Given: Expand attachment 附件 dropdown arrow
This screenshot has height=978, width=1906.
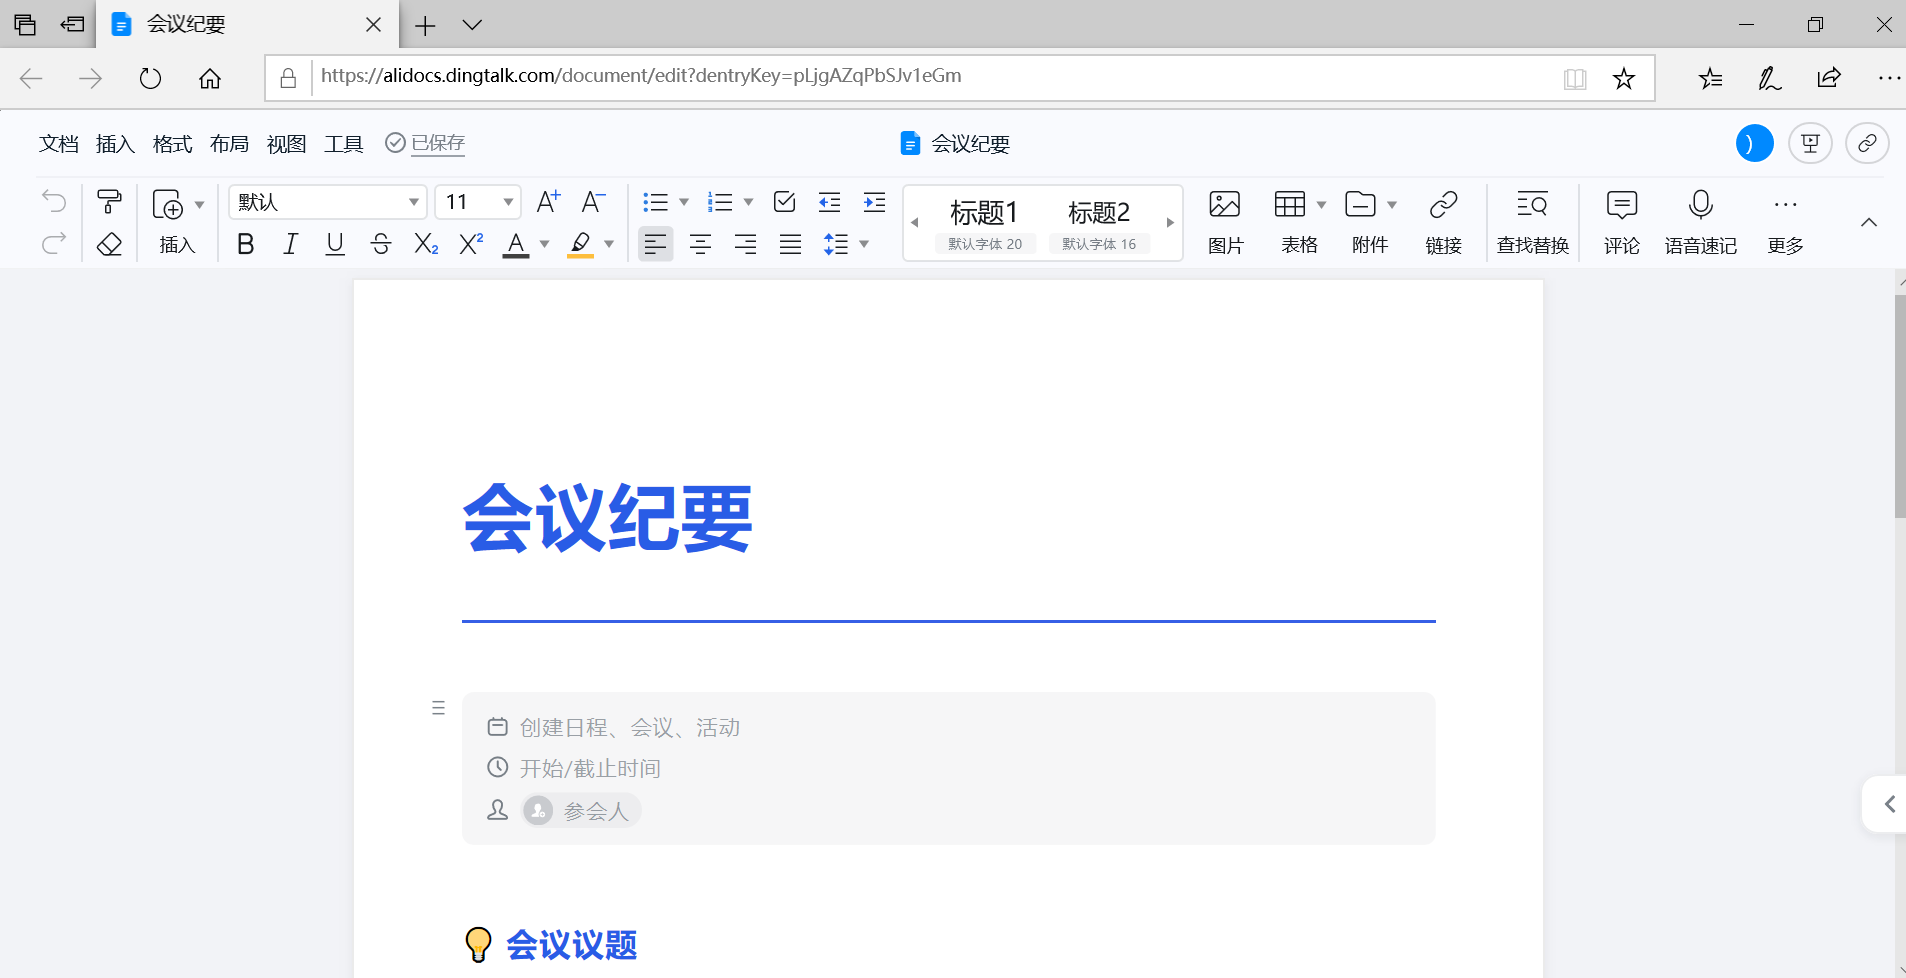Looking at the screenshot, I should [1391, 205].
